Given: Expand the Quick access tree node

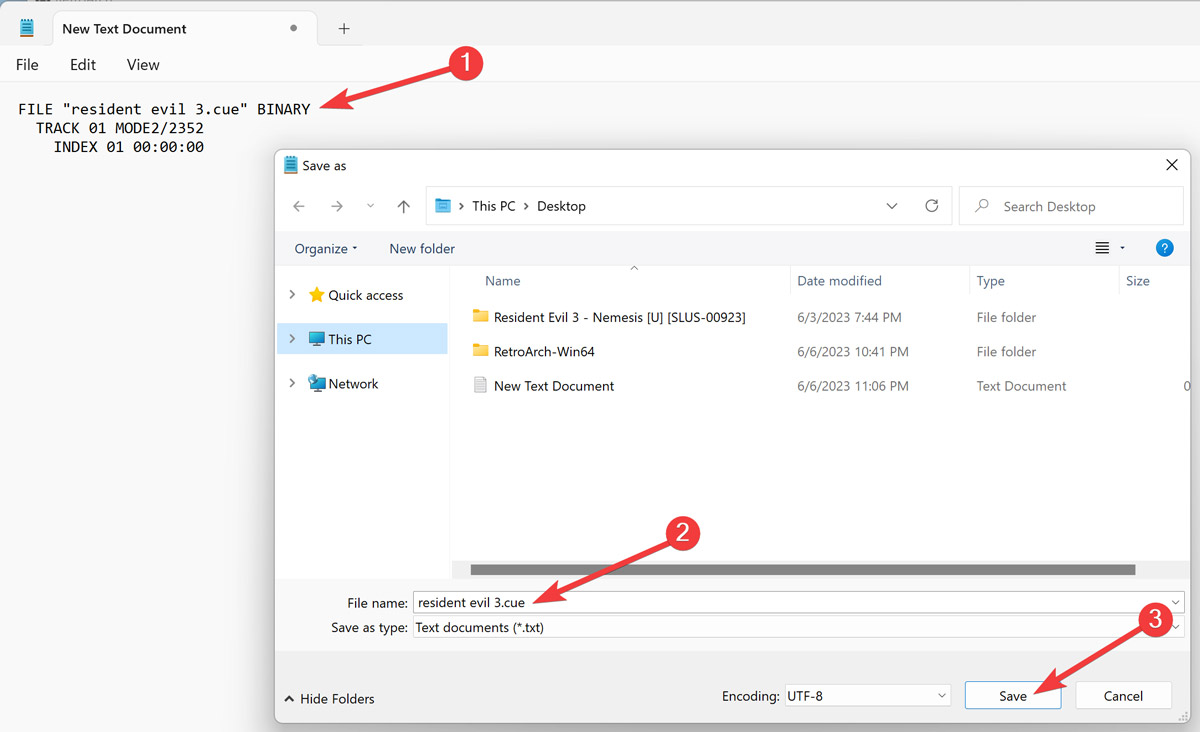Looking at the screenshot, I should click(292, 295).
